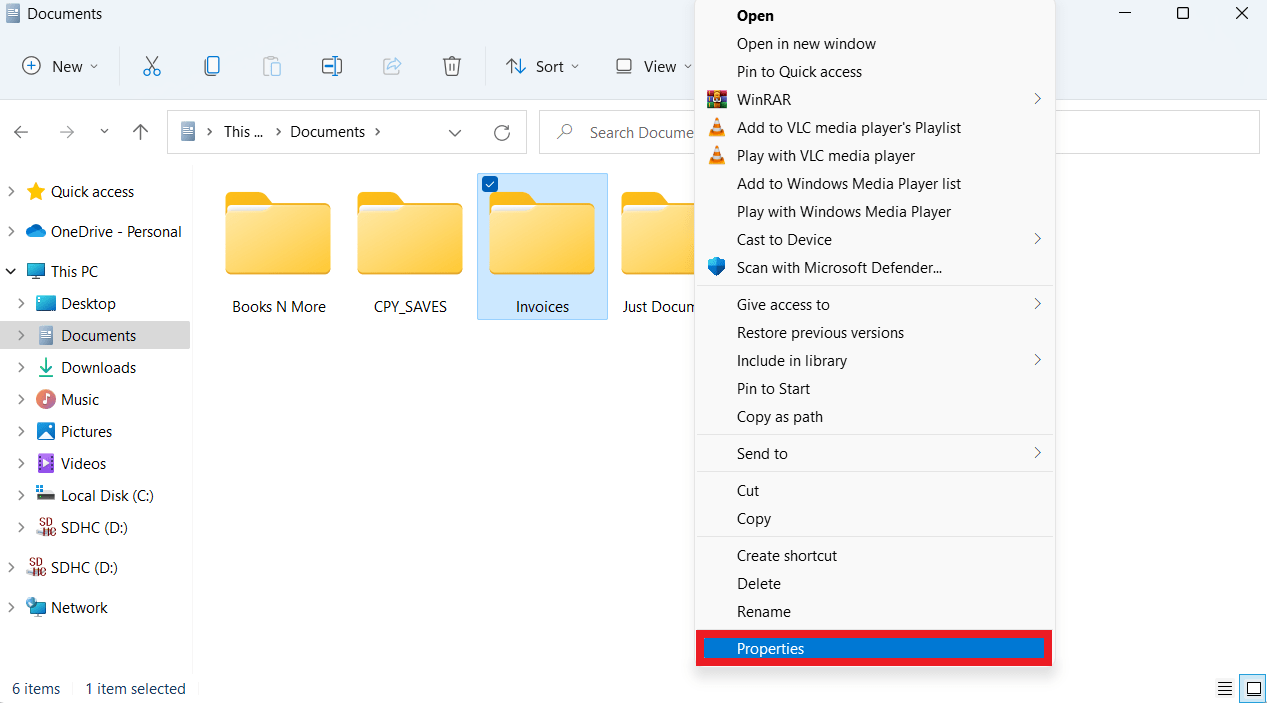Refresh the current folder view

coord(502,132)
